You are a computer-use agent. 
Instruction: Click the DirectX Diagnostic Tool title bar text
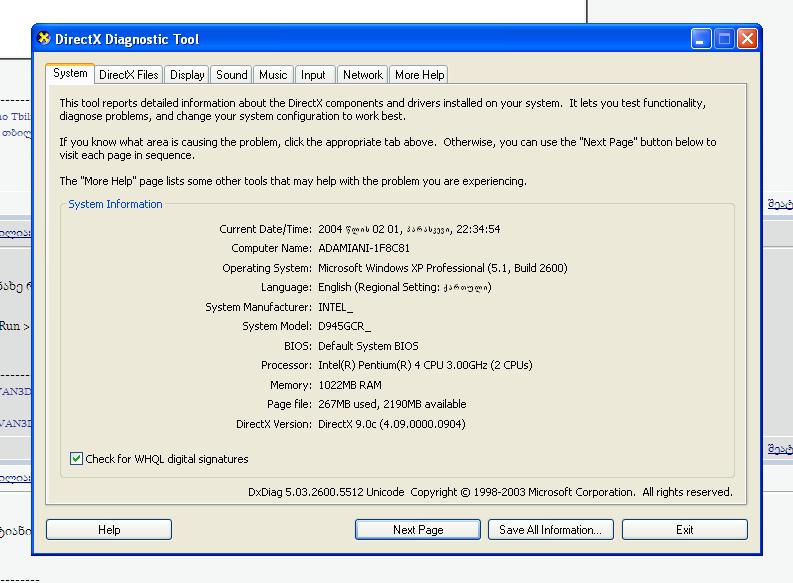pos(127,39)
